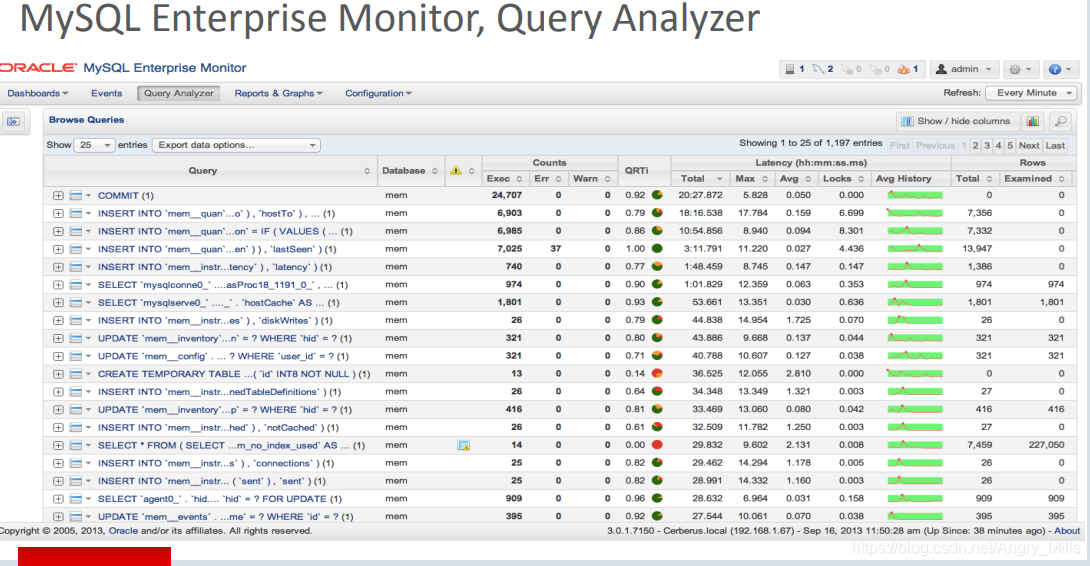Go to the Events tab
The height and width of the screenshot is (566, 1090).
[106, 93]
